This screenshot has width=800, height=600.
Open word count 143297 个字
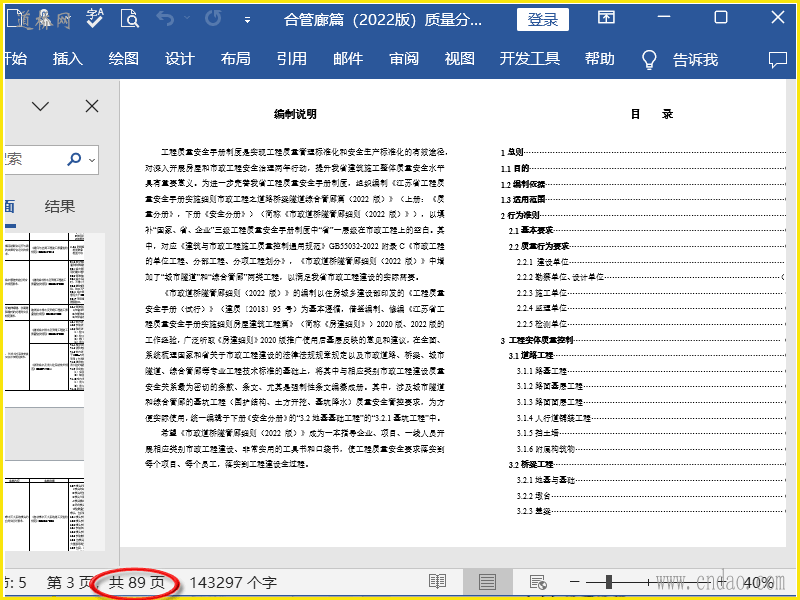[x=233, y=582]
